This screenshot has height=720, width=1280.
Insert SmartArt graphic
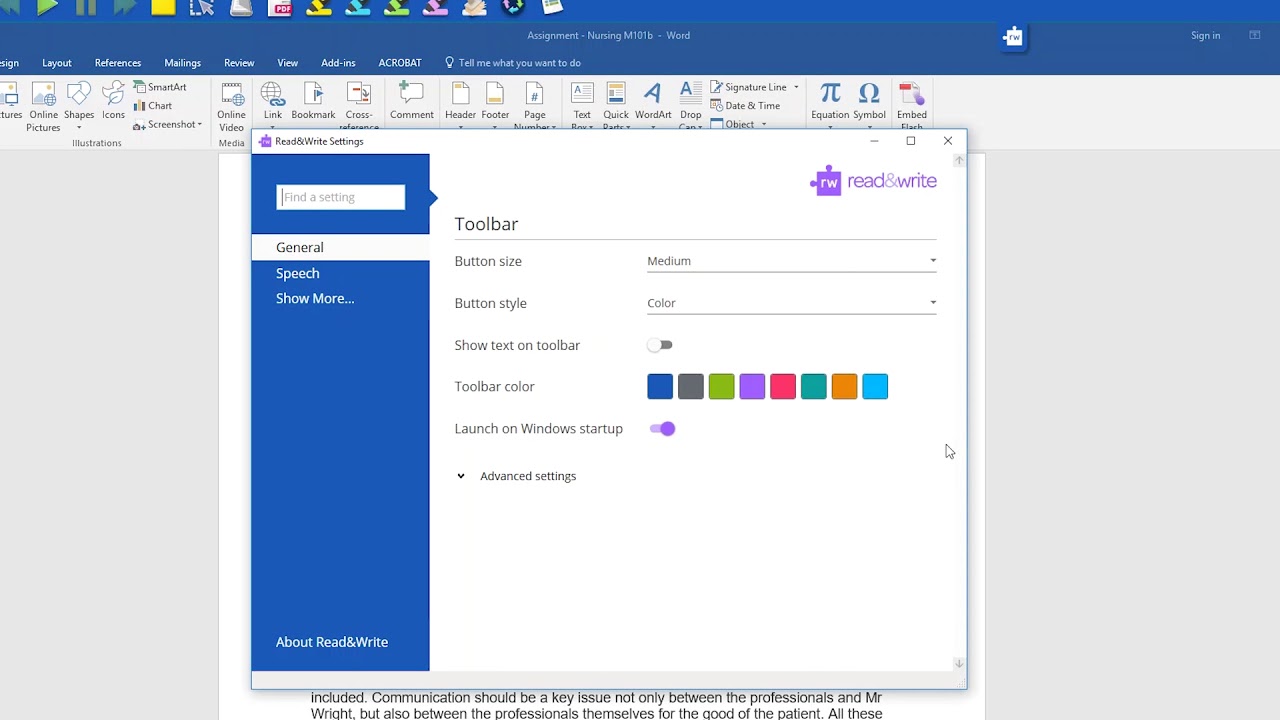tap(160, 87)
